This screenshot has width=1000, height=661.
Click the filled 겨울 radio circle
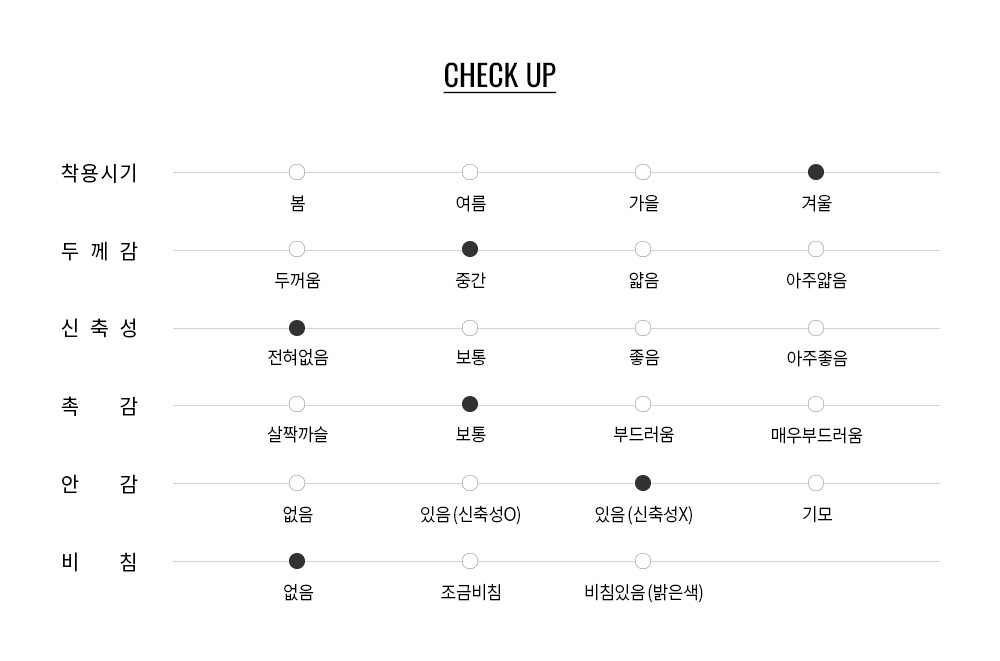816,172
